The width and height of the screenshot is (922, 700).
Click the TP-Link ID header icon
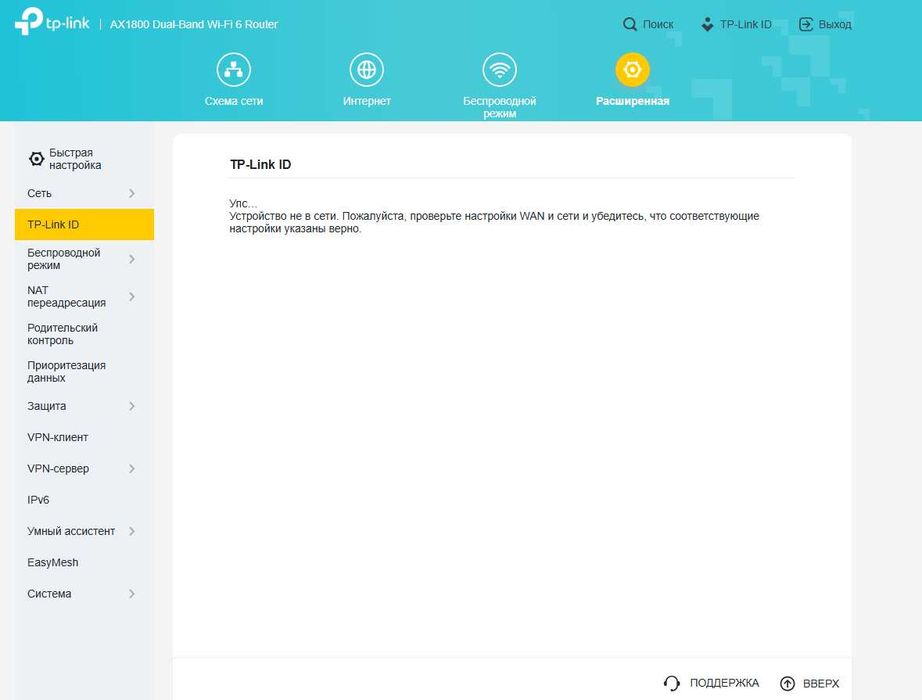(707, 24)
